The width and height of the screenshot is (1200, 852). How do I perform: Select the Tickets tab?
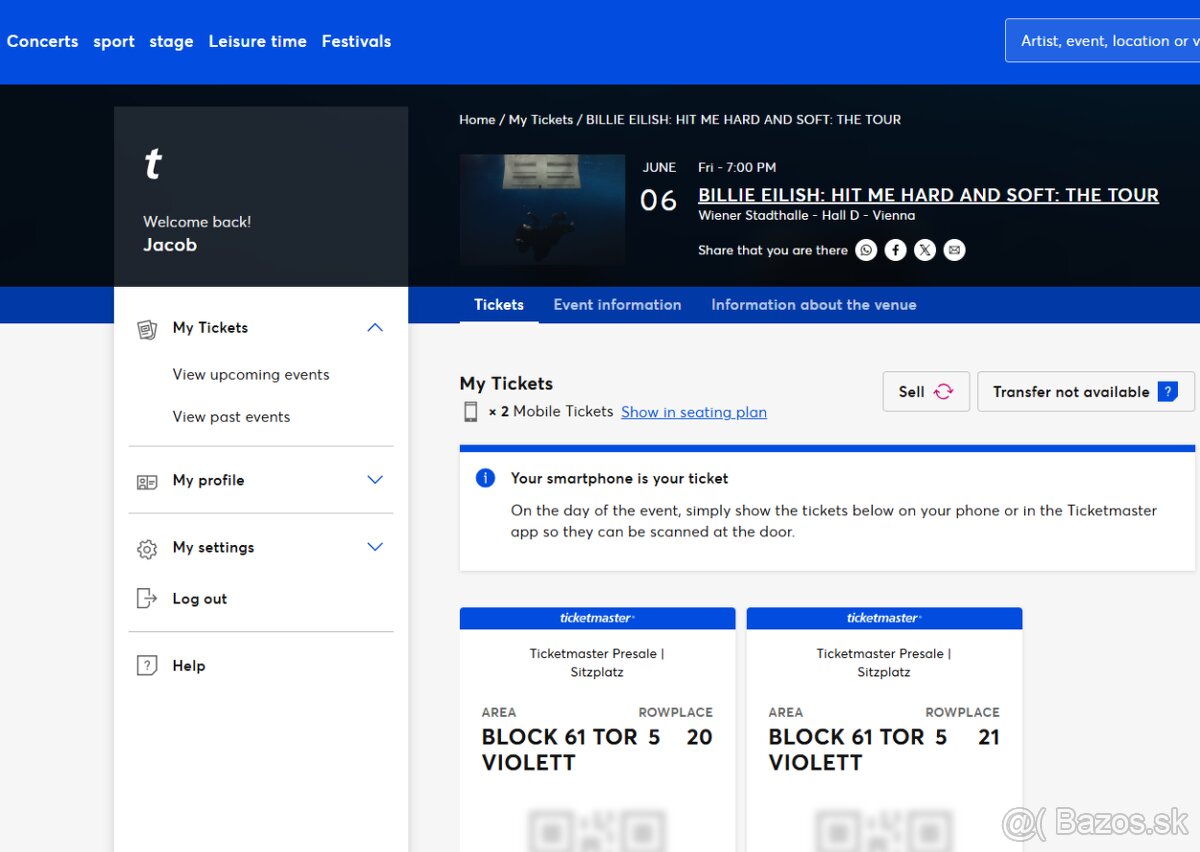click(499, 305)
